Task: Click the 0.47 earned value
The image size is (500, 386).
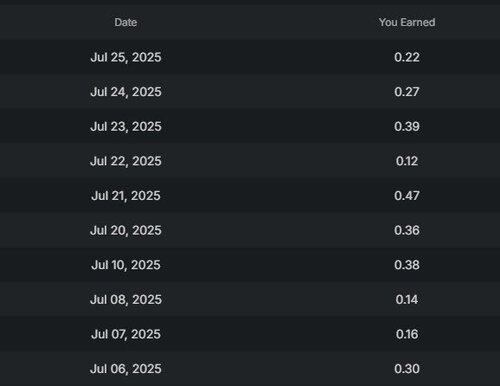Action: (407, 196)
